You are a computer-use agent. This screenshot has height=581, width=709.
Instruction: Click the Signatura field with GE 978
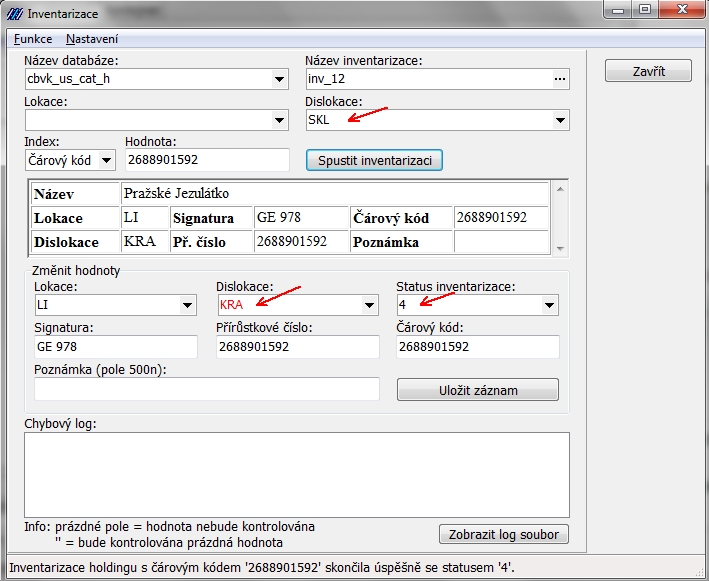click(x=115, y=346)
